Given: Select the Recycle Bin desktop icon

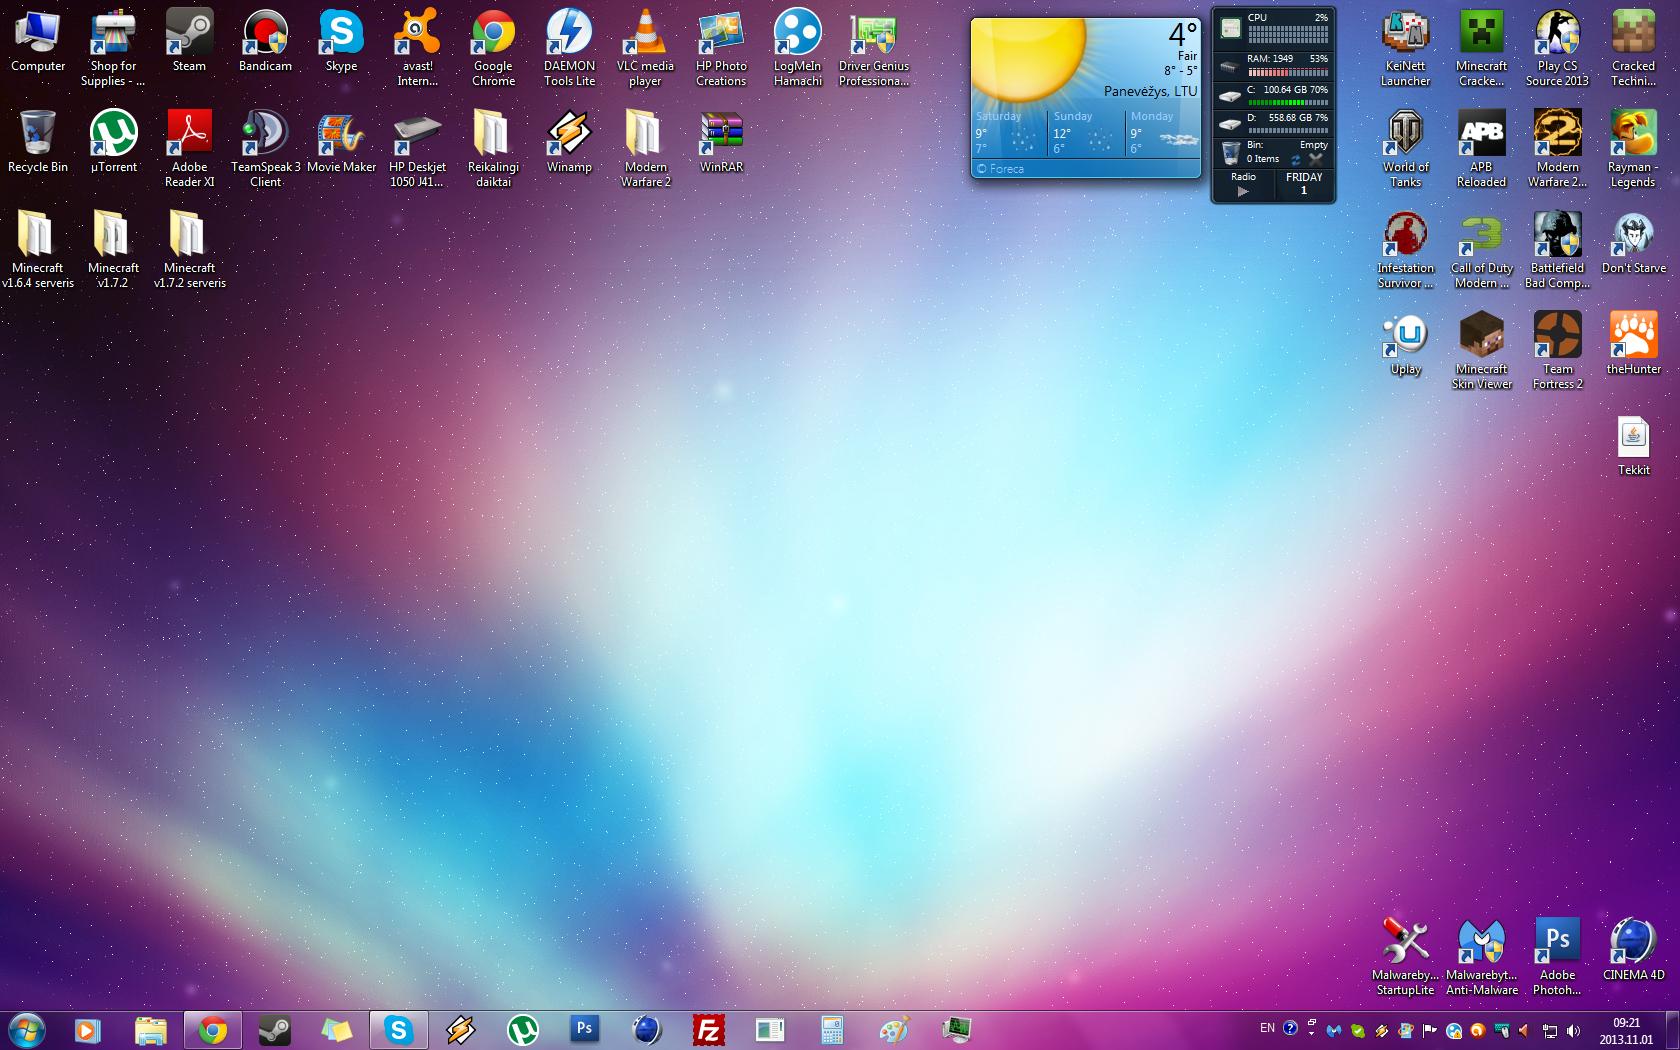Looking at the screenshot, I should coord(38,142).
